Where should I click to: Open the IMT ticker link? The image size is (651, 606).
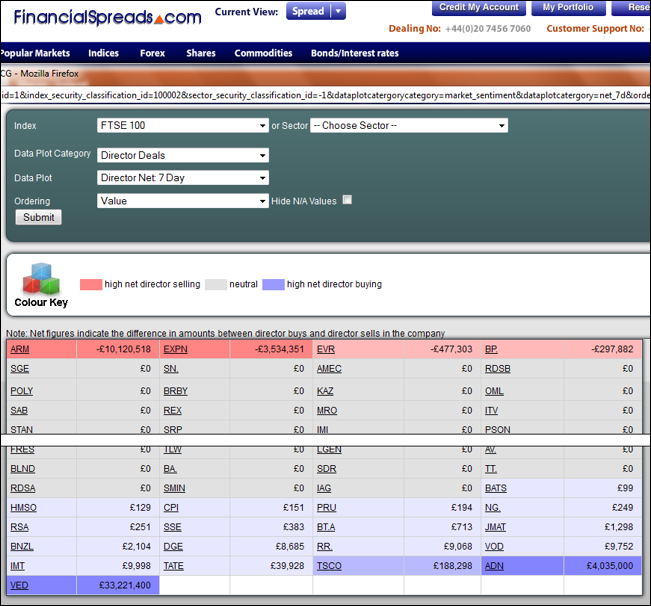(17, 566)
